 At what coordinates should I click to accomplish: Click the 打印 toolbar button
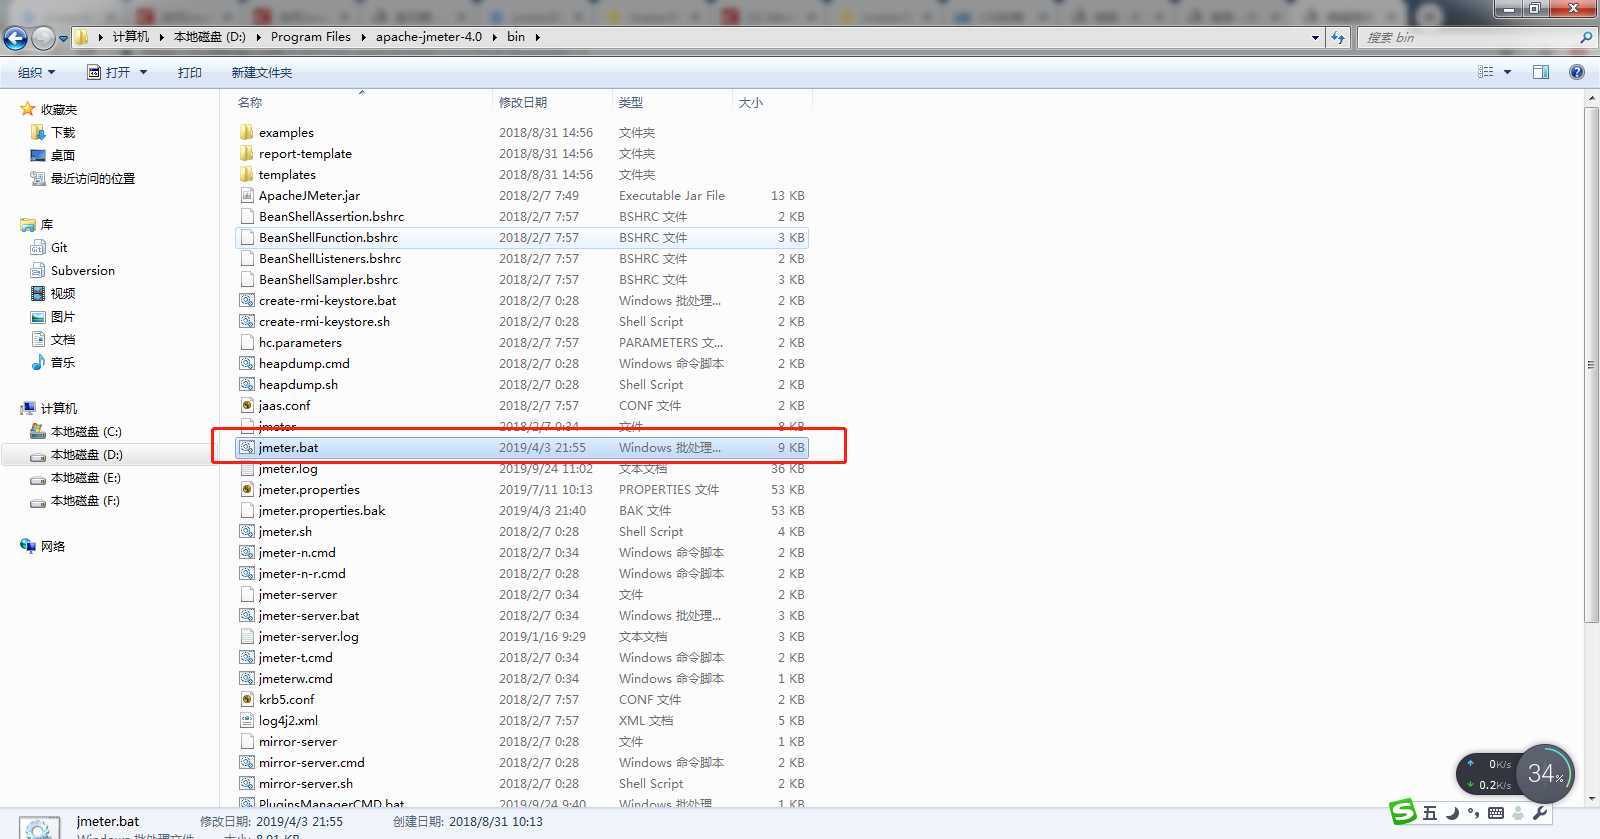[x=189, y=72]
